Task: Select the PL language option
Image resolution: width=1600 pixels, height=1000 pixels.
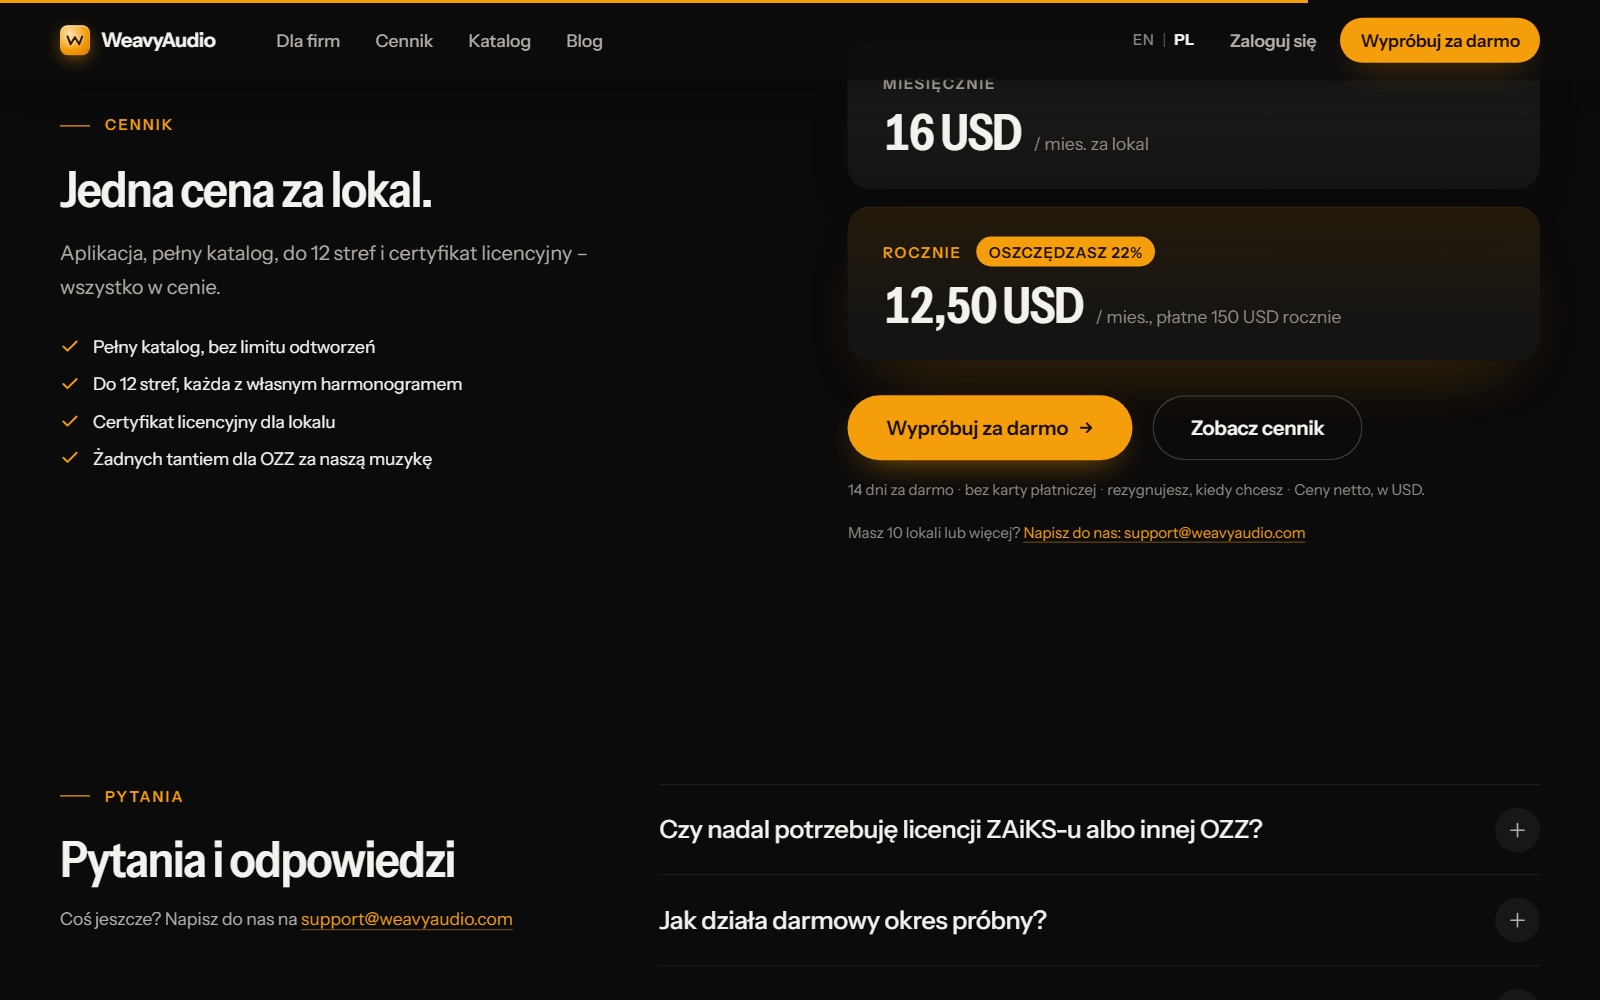Action: point(1184,40)
